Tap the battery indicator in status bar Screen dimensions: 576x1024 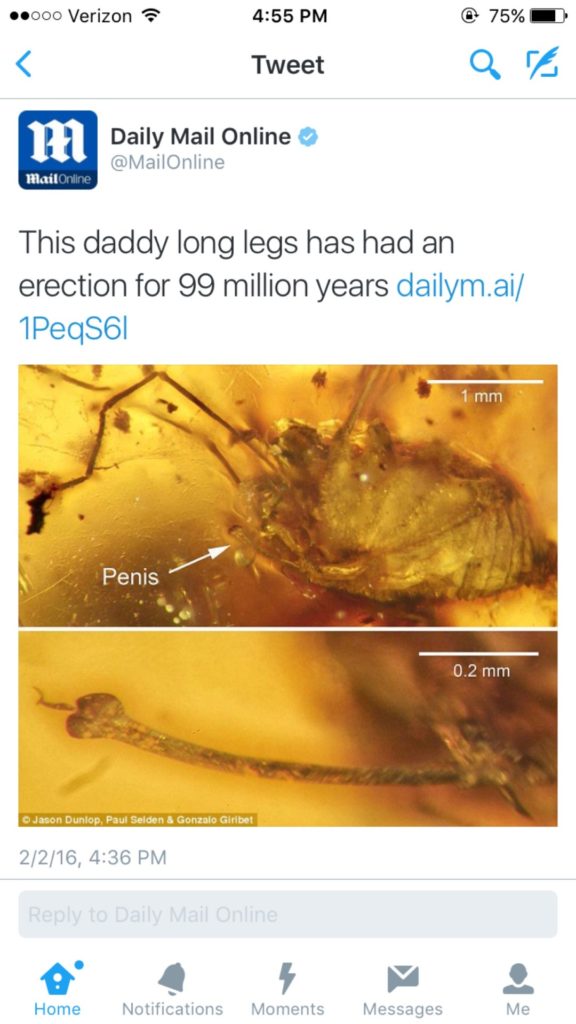pyautogui.click(x=548, y=16)
